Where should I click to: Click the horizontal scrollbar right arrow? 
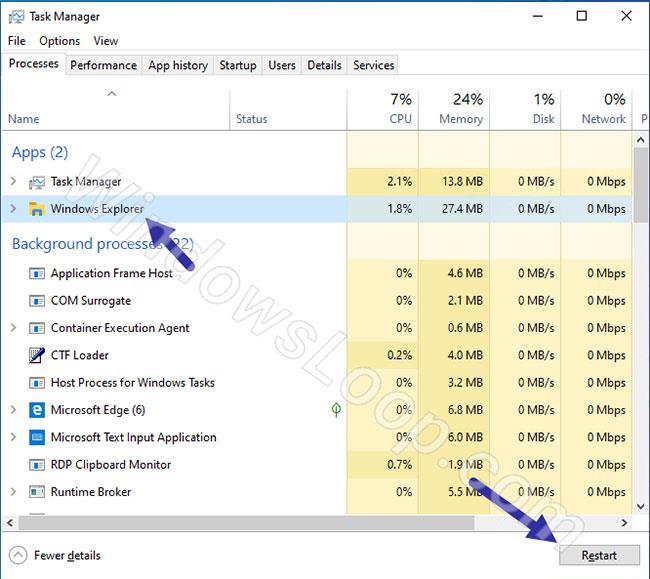point(624,523)
